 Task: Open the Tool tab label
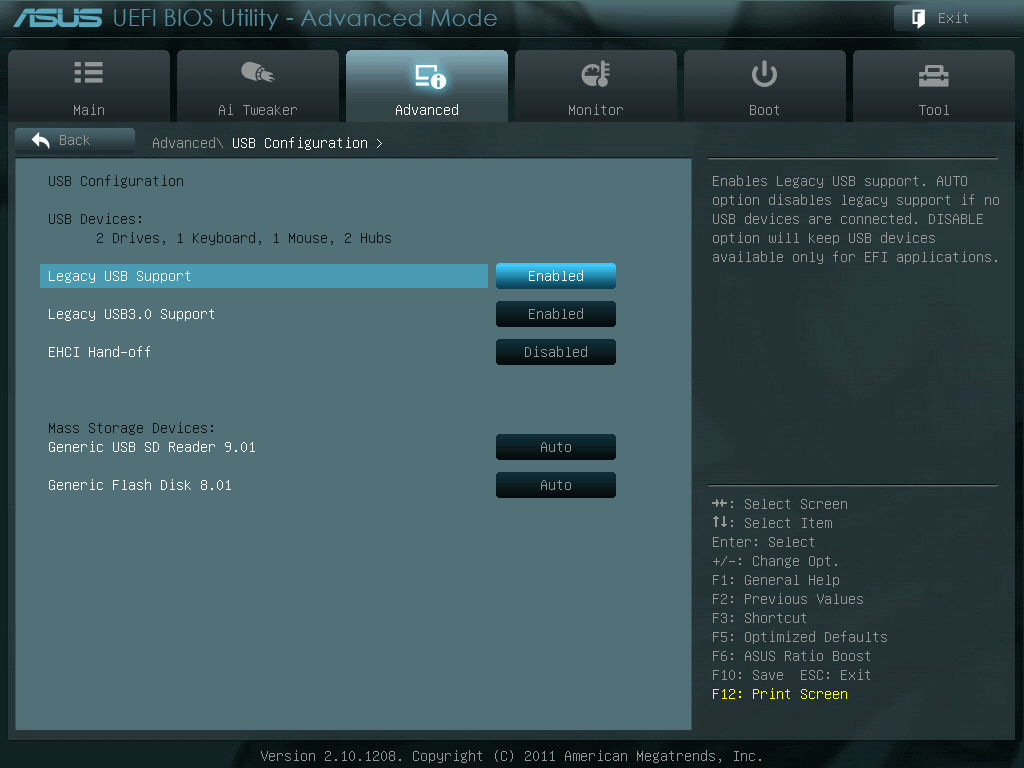pos(934,110)
